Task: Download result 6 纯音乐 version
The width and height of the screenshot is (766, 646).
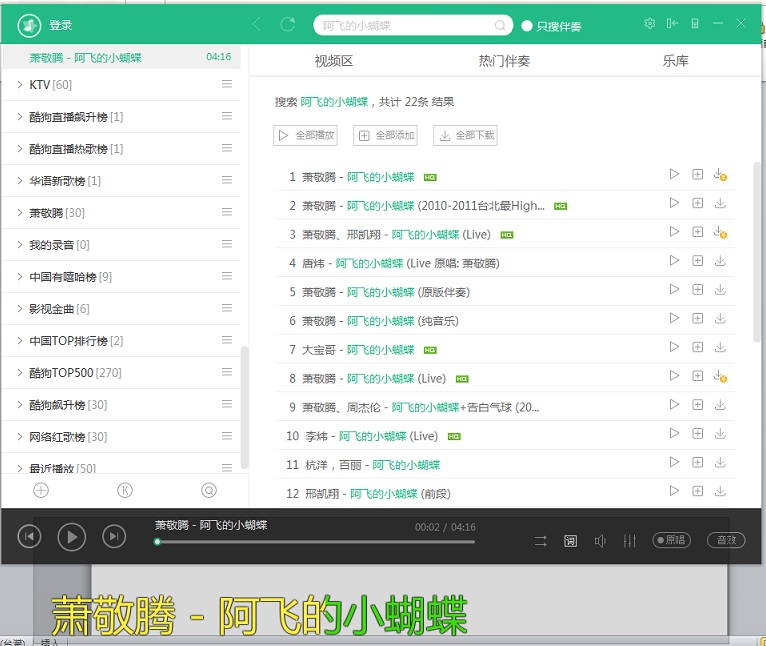Action: coord(720,319)
